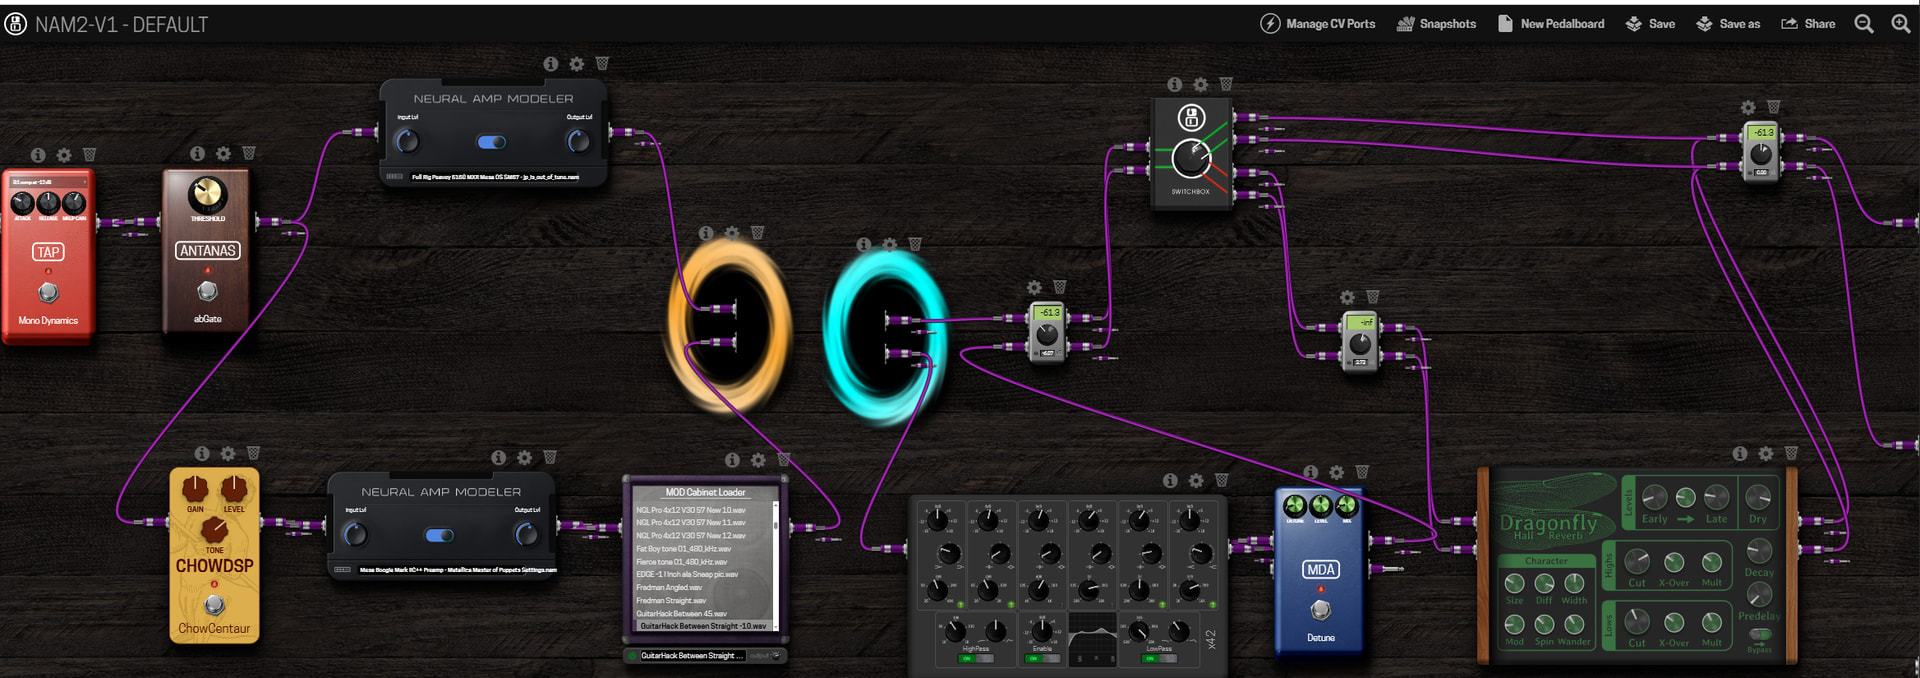The image size is (1920, 678).
Task: Open settings of orange portal plugin
Action: point(732,233)
